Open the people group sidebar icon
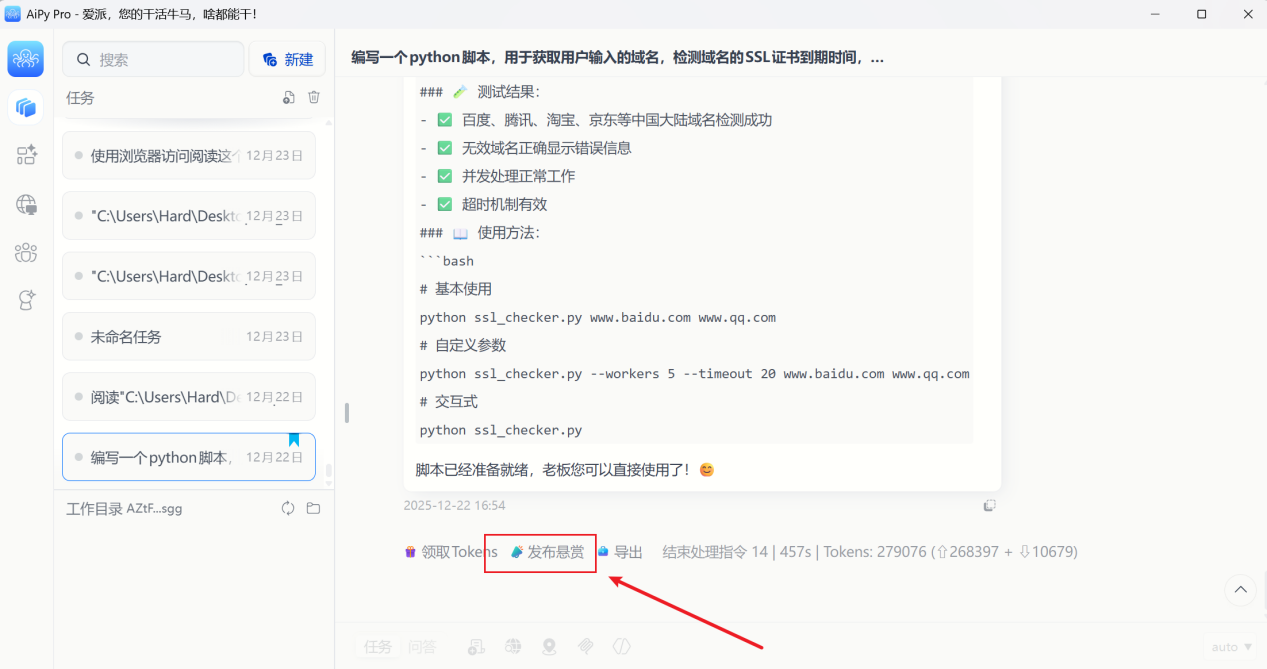Image resolution: width=1267 pixels, height=669 pixels. coord(26,252)
